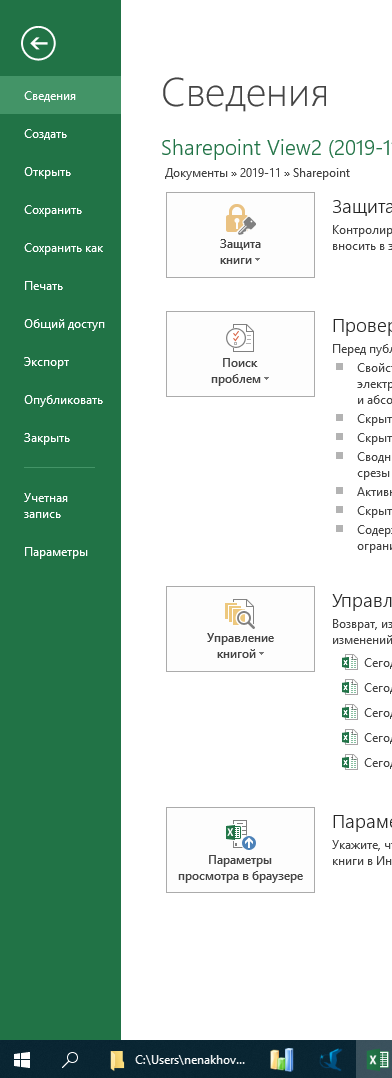392x1078 pixels.
Task: Switch to Excel in the taskbar
Action: coord(375,1059)
